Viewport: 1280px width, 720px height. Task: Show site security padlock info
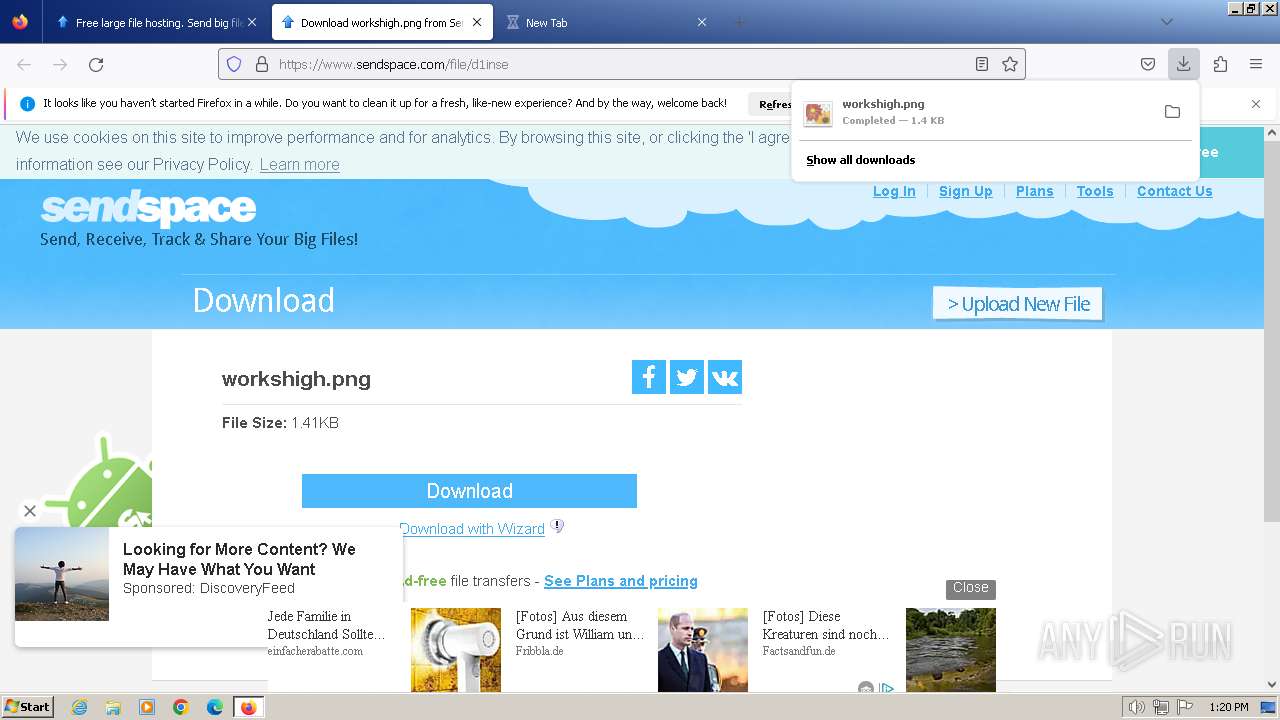(262, 64)
